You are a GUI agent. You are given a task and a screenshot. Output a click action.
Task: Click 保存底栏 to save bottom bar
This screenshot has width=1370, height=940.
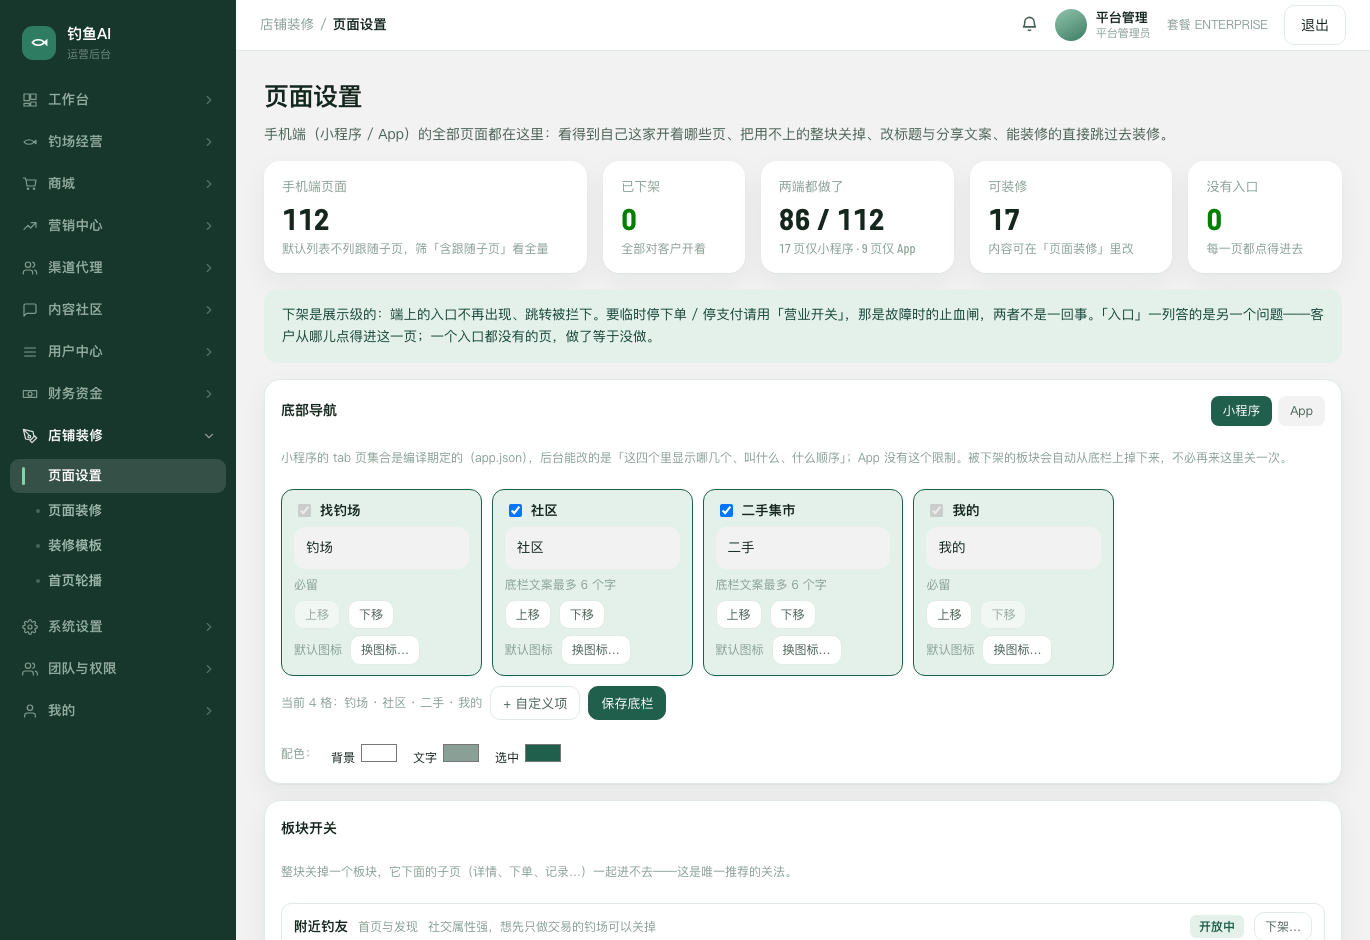[627, 703]
